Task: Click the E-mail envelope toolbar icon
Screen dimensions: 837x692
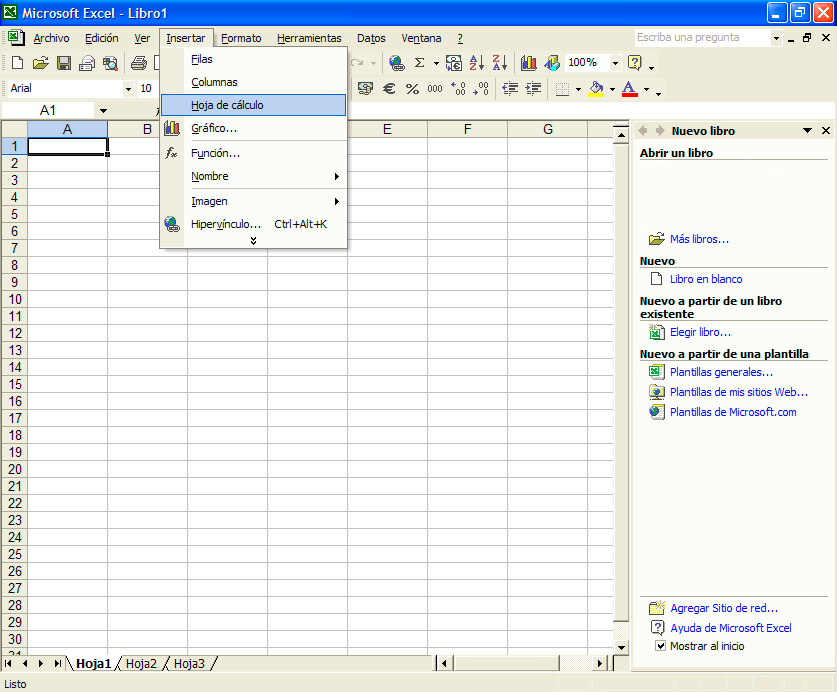Action: coord(87,63)
